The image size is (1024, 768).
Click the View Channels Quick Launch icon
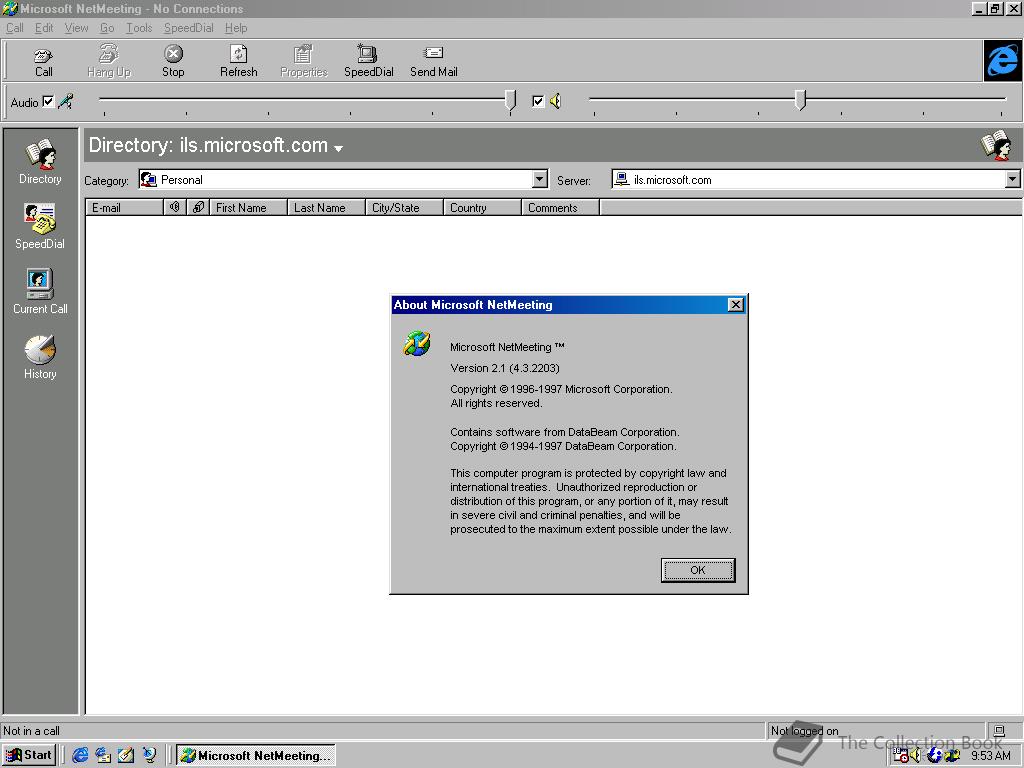pyautogui.click(x=149, y=755)
